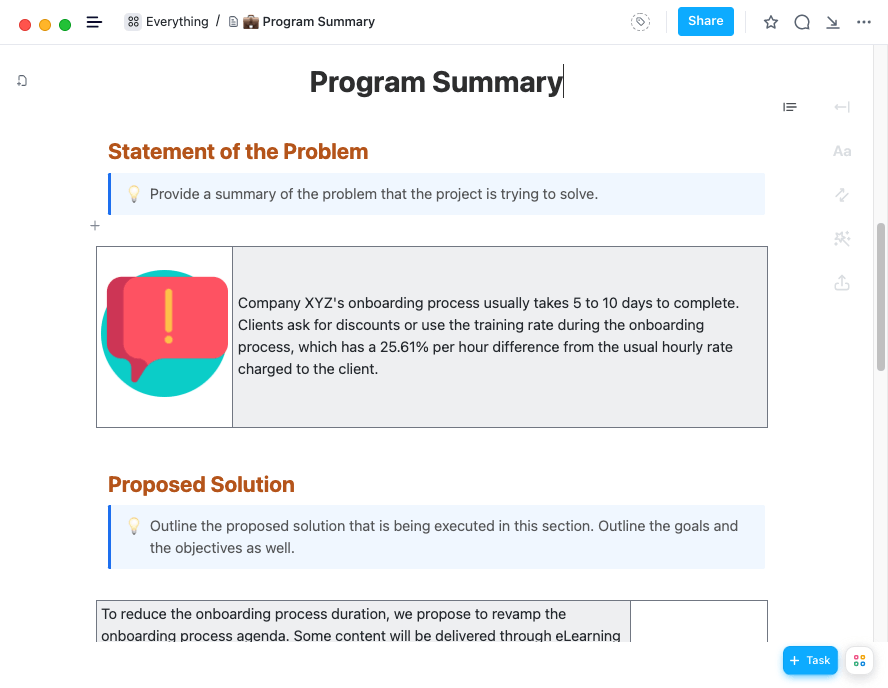The width and height of the screenshot is (888, 688).
Task: Favorite this doc with the star icon
Action: 771,22
